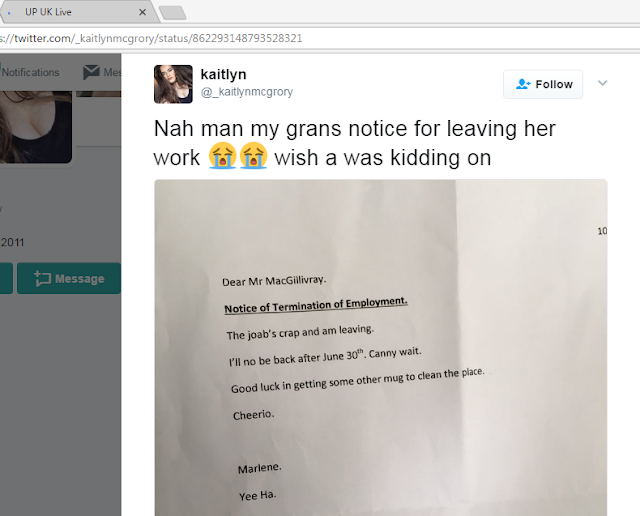Viewport: 640px width, 516px height.
Task: Open a new browser tab
Action: pyautogui.click(x=173, y=13)
